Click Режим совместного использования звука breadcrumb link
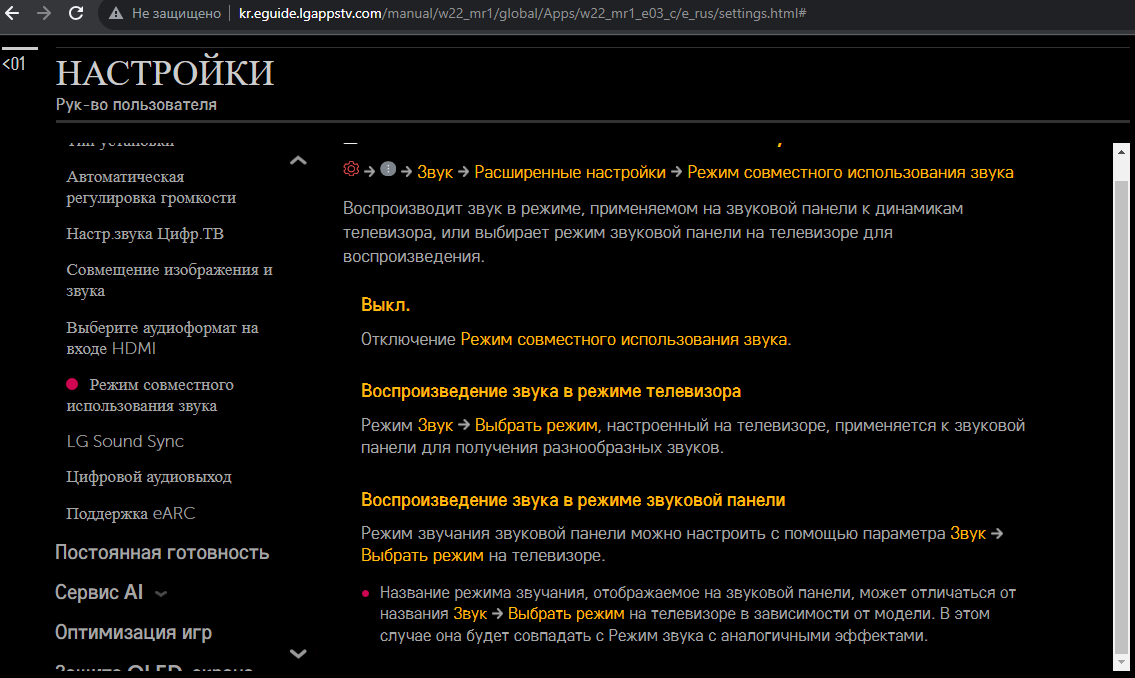 click(850, 172)
